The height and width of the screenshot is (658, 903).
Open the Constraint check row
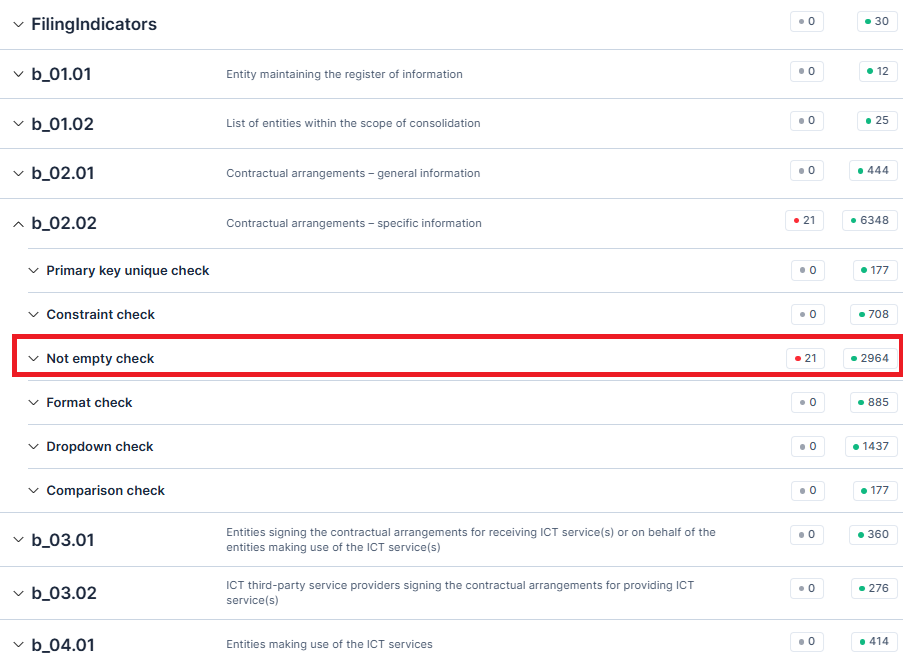[100, 315]
